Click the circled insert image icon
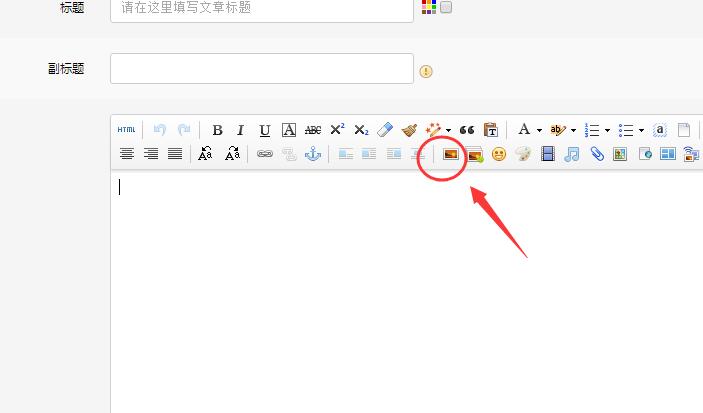The width and height of the screenshot is (703, 413). pyautogui.click(x=450, y=154)
